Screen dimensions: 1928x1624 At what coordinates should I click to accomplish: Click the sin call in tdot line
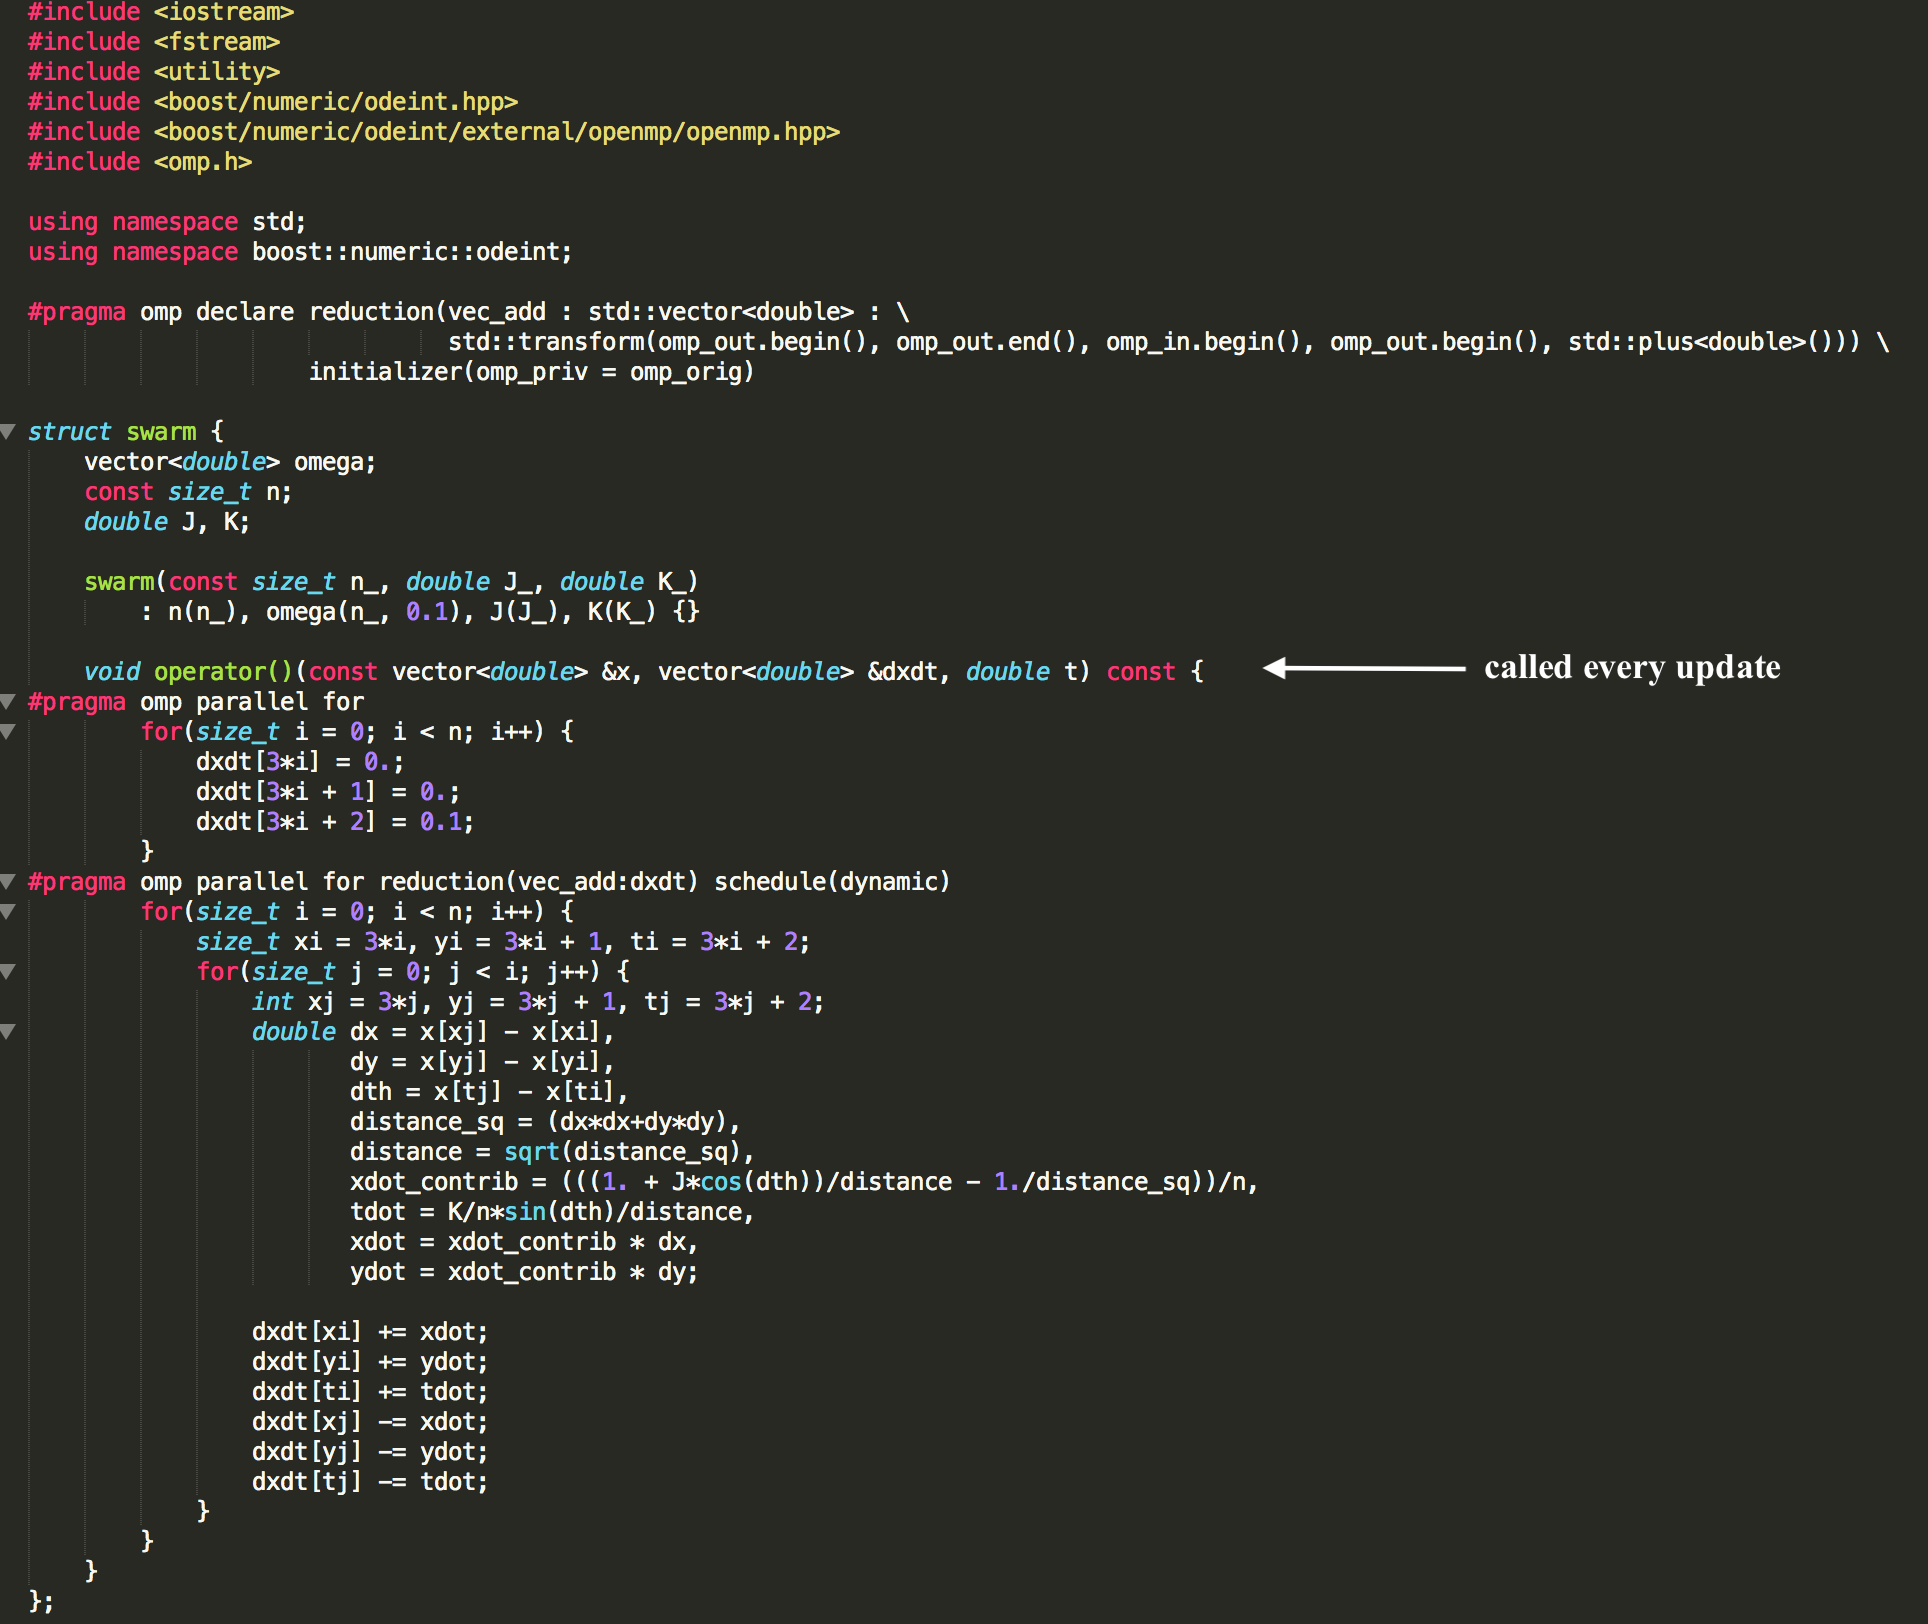524,1212
